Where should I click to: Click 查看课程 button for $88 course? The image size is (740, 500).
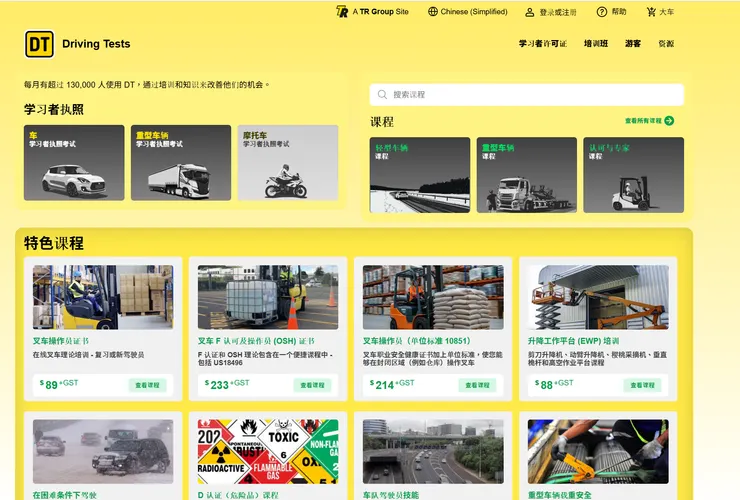pyautogui.click(x=642, y=385)
